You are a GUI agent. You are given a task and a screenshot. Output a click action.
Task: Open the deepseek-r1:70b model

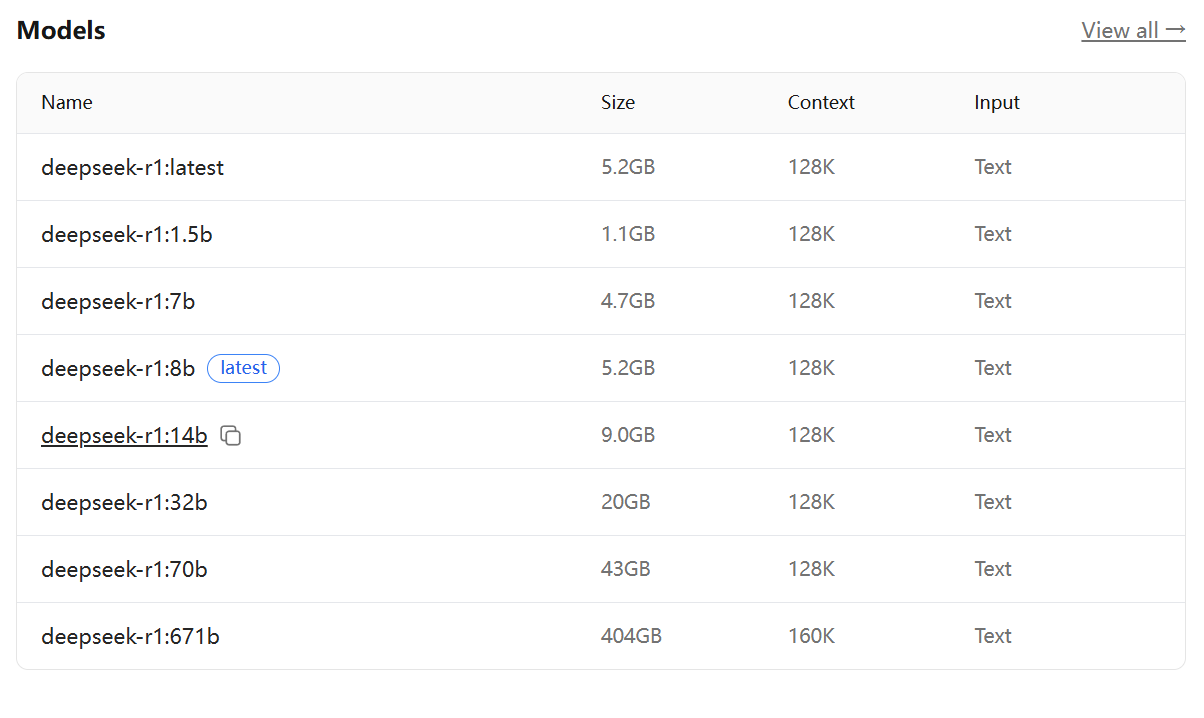point(124,570)
